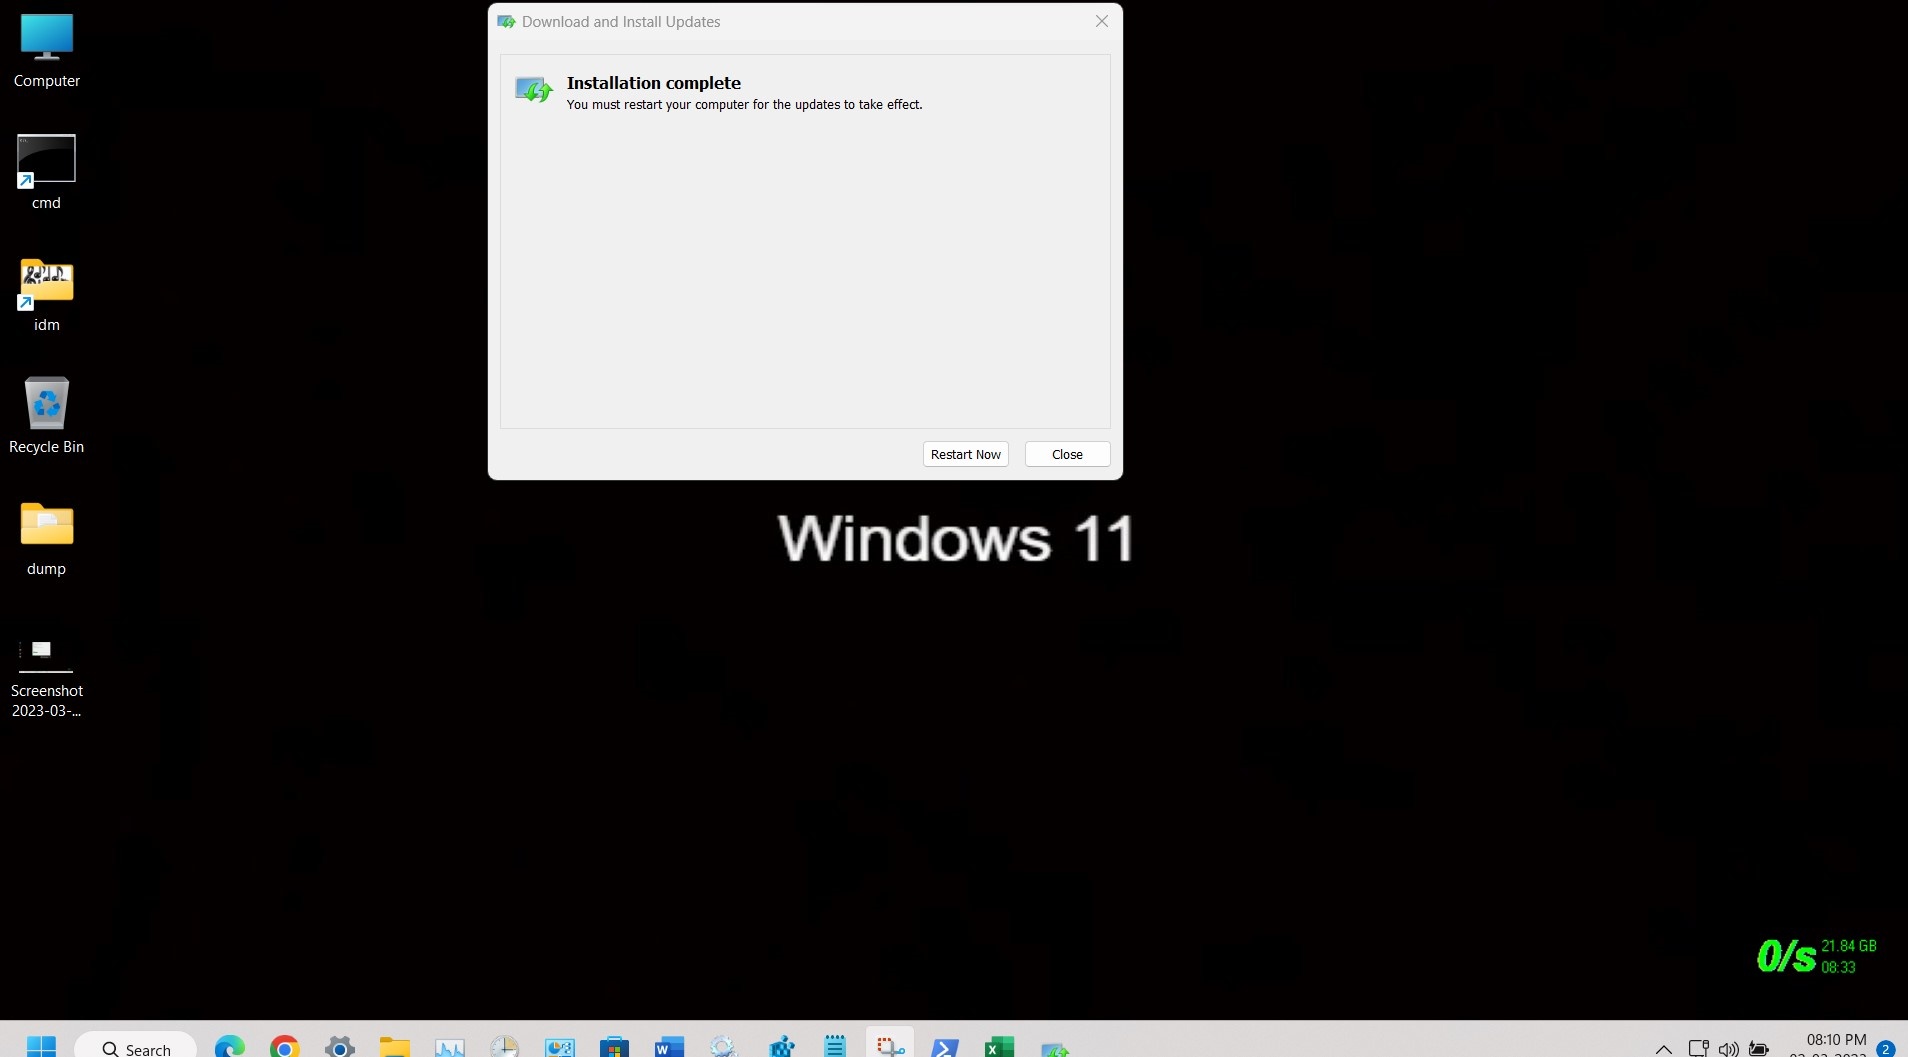
Task: Click the 0/s network speed widget
Action: tap(1817, 956)
